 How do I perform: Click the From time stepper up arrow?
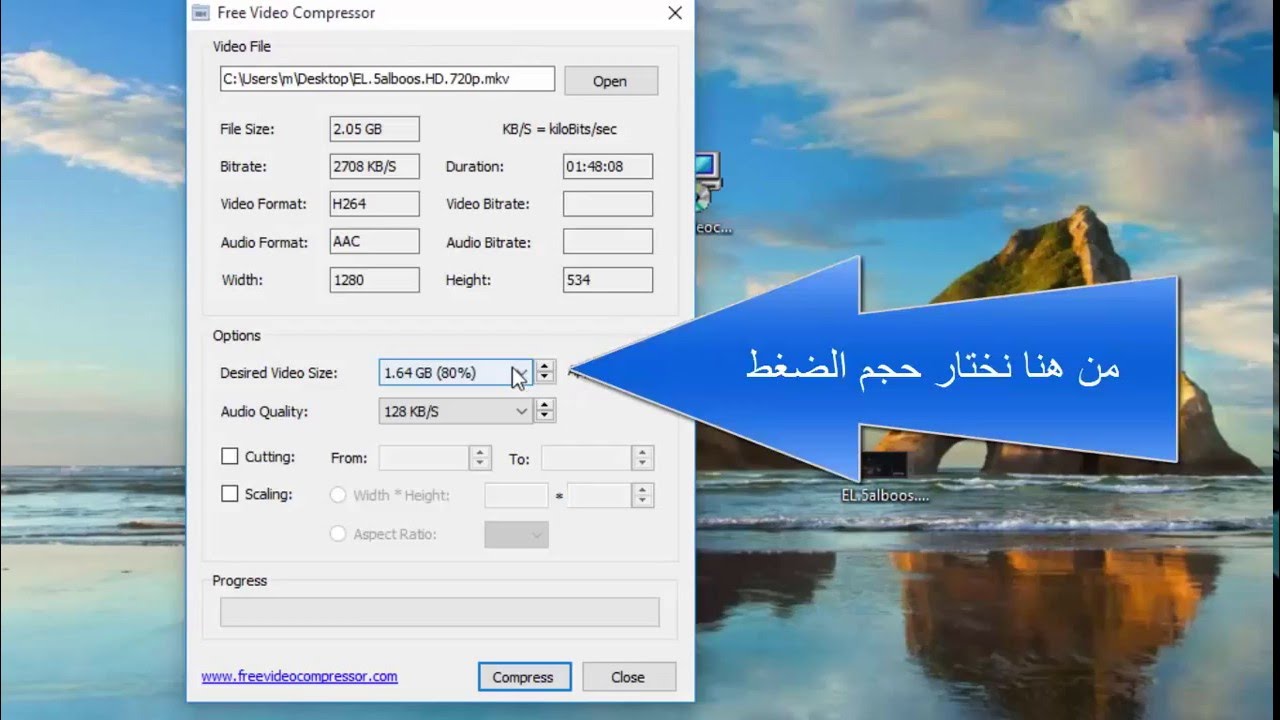click(481, 451)
